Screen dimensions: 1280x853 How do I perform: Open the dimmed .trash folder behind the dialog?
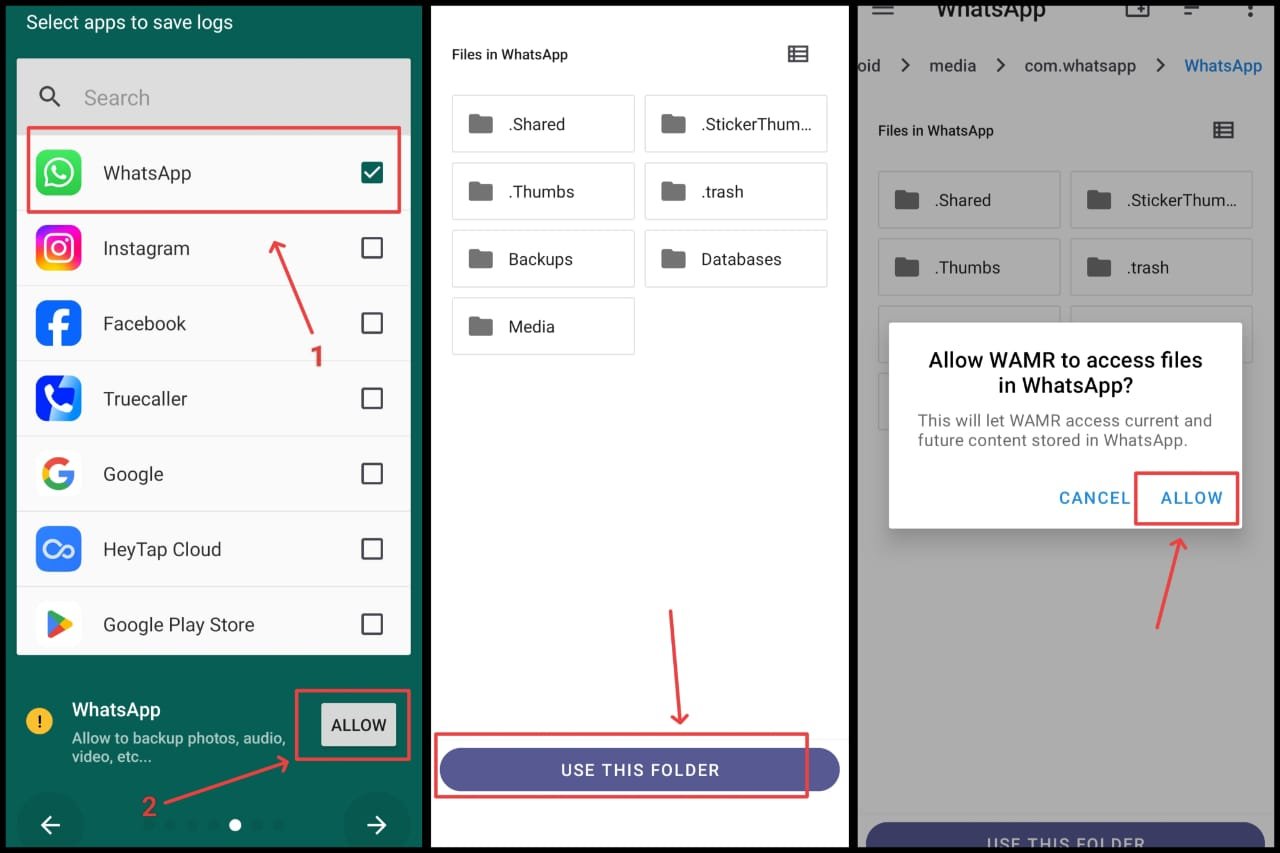tap(1162, 268)
